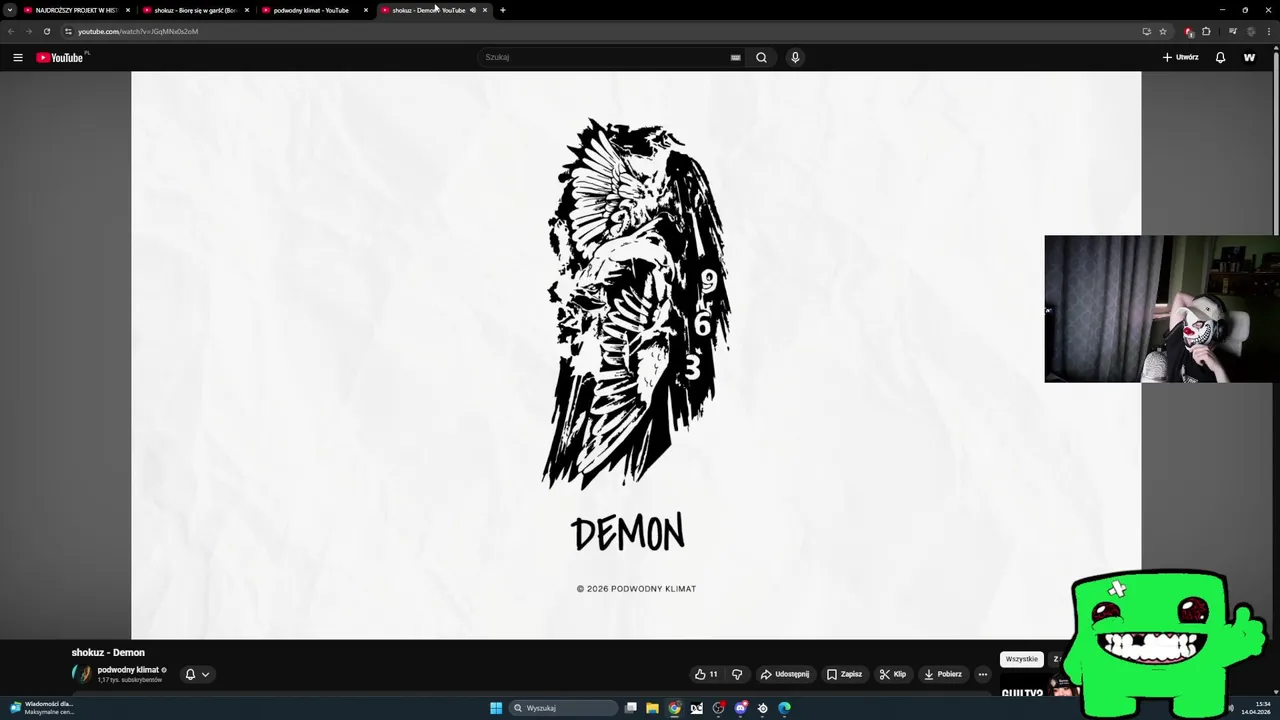This screenshot has width=1280, height=720.
Task: Select the 'Wszystkie' filter chip
Action: 1022,659
